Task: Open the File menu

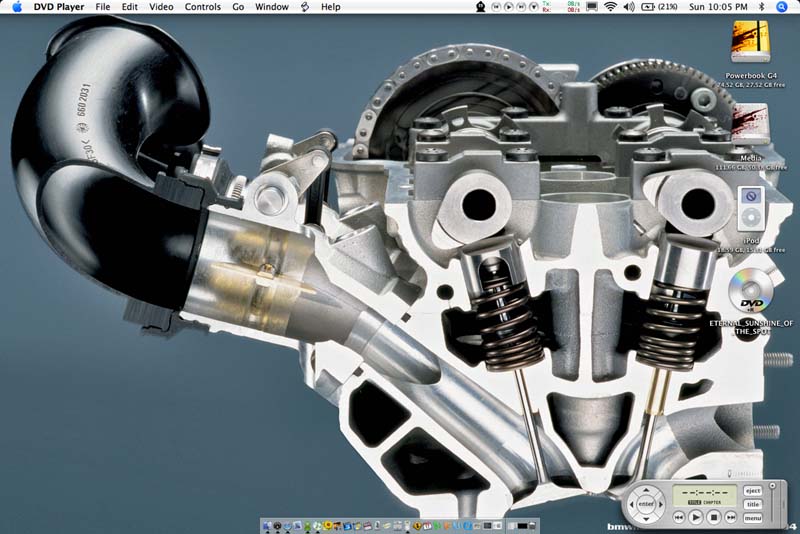Action: (x=103, y=7)
